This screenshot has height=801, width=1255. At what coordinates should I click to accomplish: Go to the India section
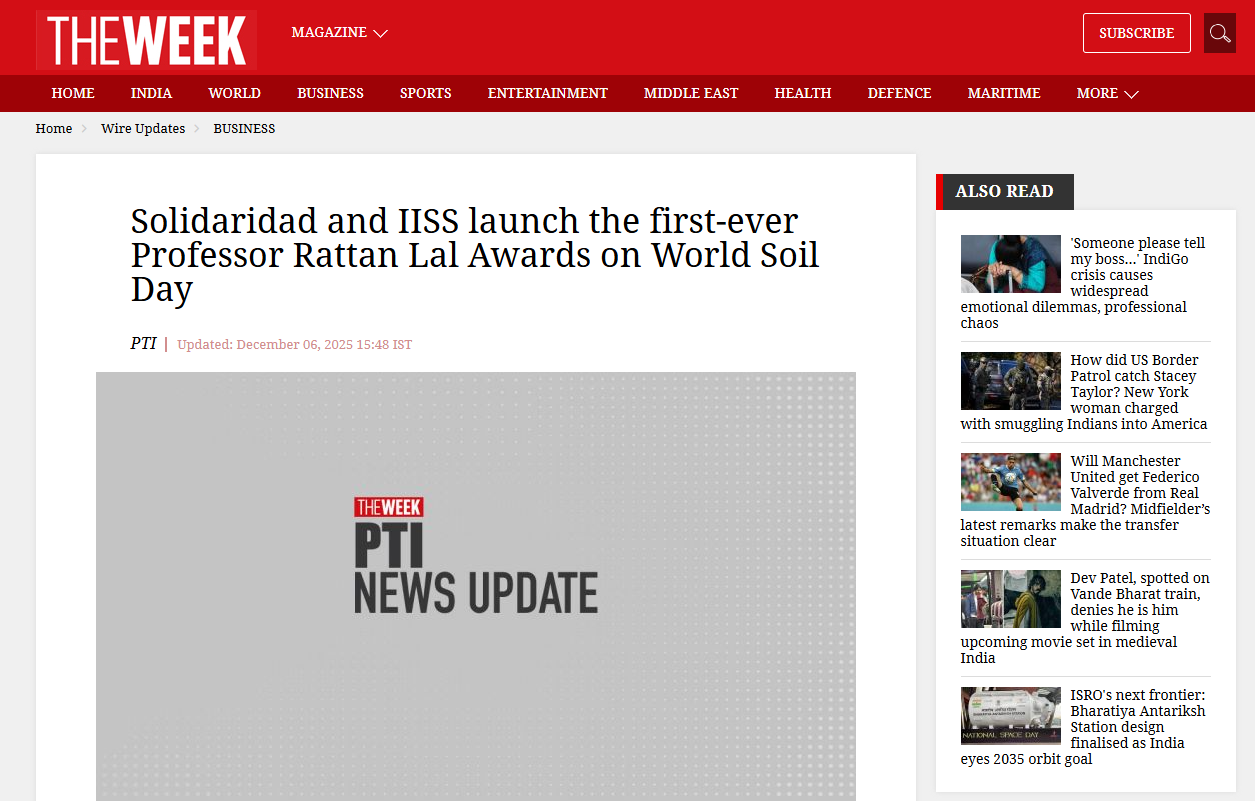point(151,93)
